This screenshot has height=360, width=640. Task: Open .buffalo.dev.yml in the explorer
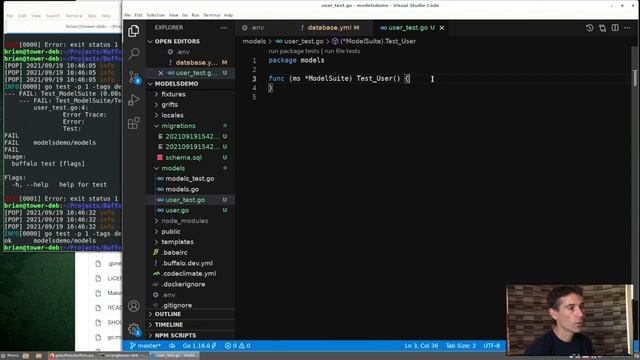point(187,263)
